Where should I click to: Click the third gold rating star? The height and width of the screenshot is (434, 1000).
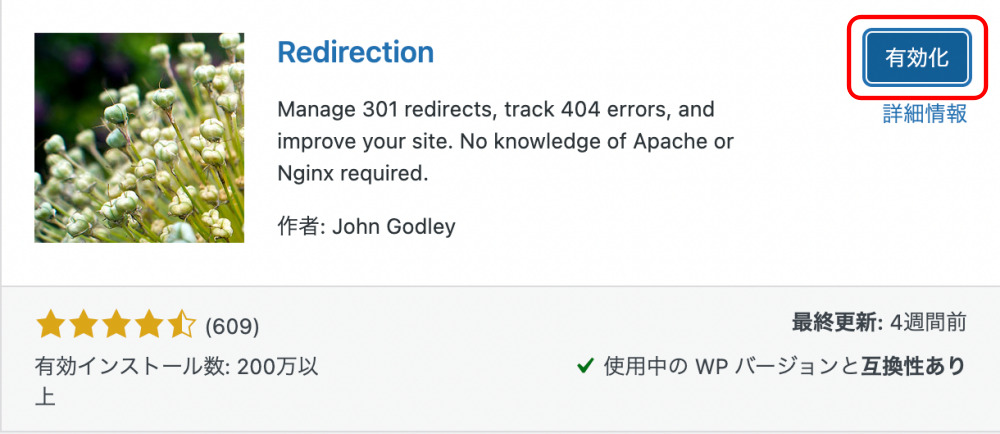[115, 325]
